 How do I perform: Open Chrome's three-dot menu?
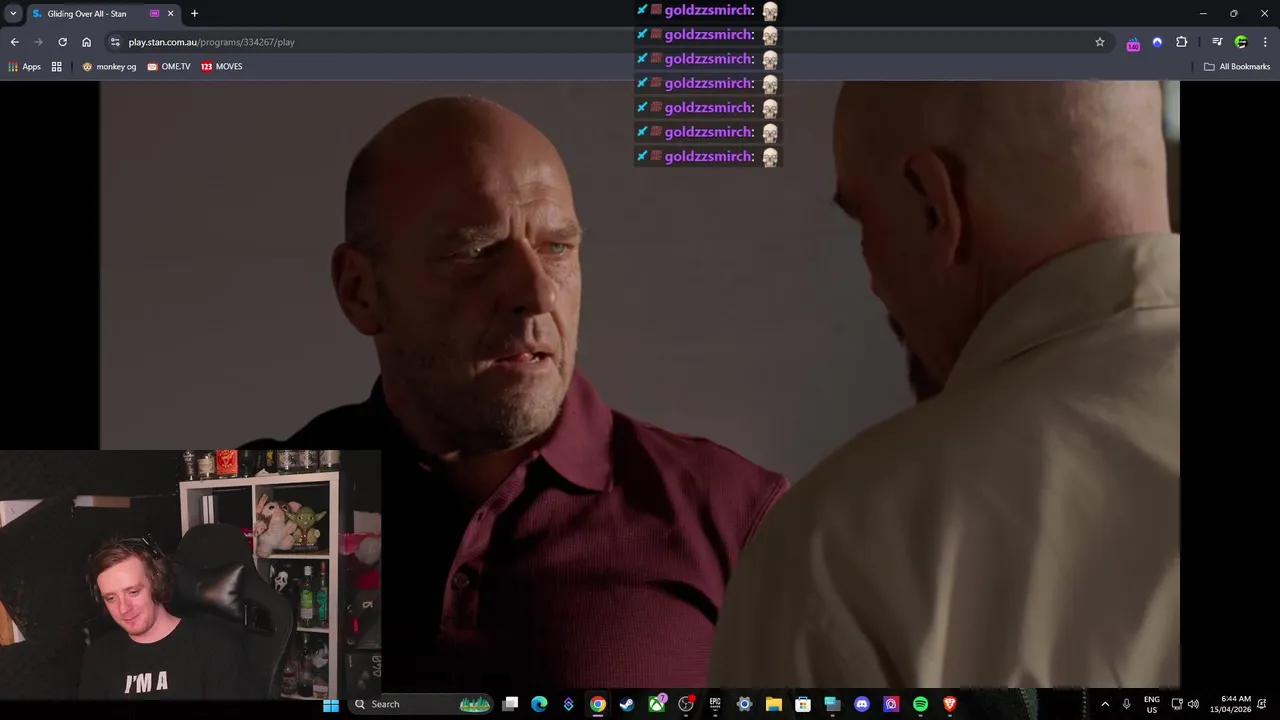1265,42
